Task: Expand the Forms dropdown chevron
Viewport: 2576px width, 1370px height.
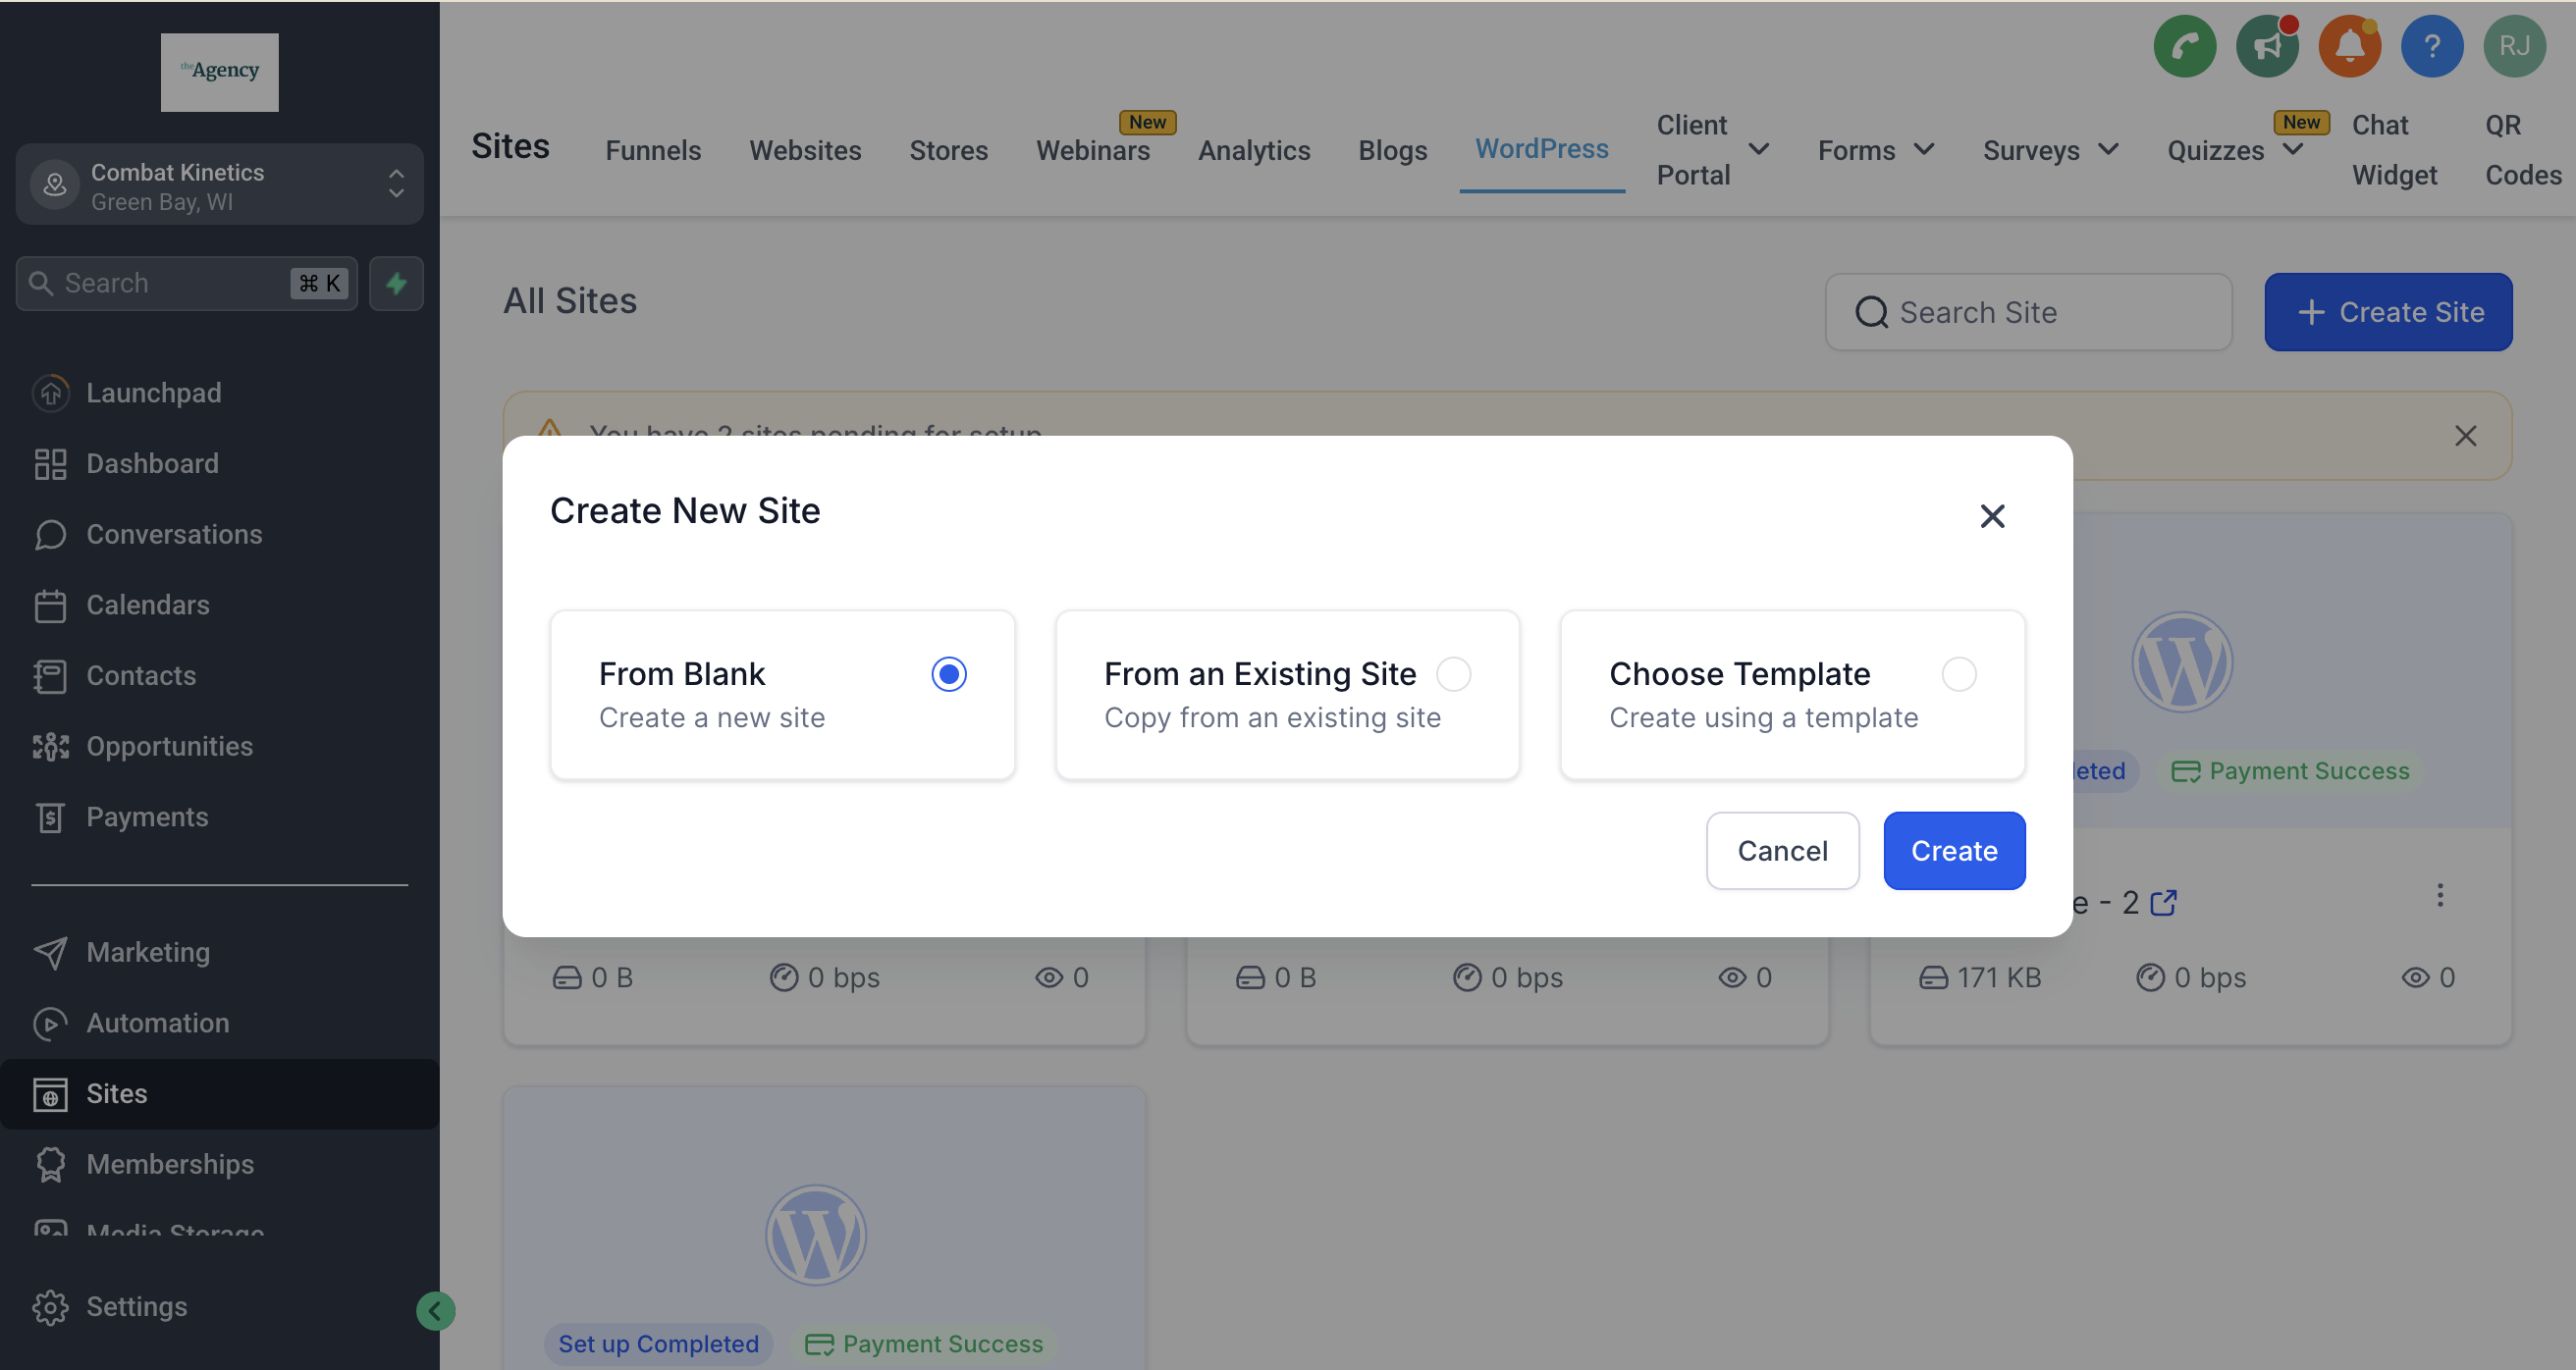Action: click(x=1923, y=150)
